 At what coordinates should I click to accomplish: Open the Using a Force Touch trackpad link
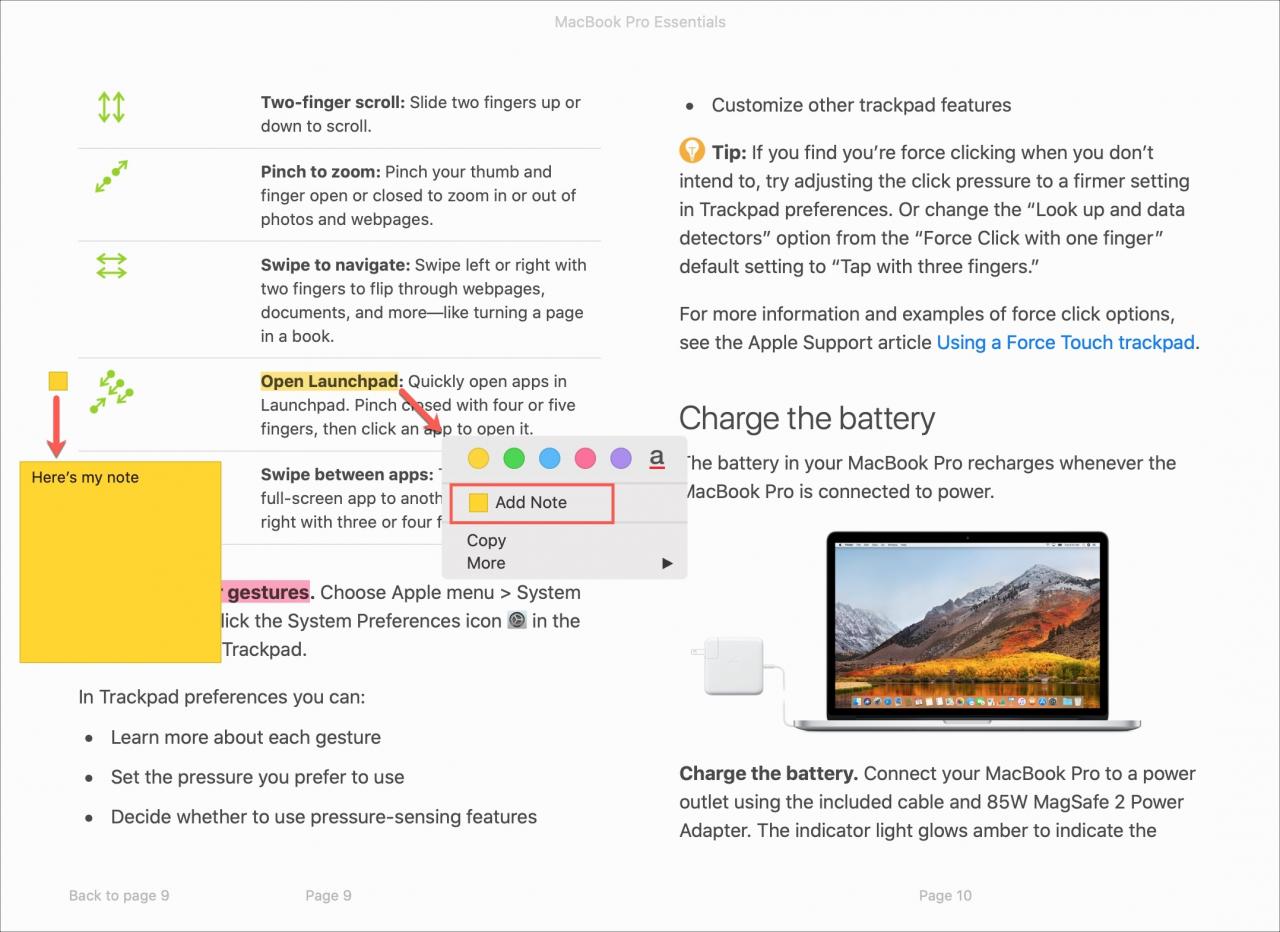(x=1066, y=342)
